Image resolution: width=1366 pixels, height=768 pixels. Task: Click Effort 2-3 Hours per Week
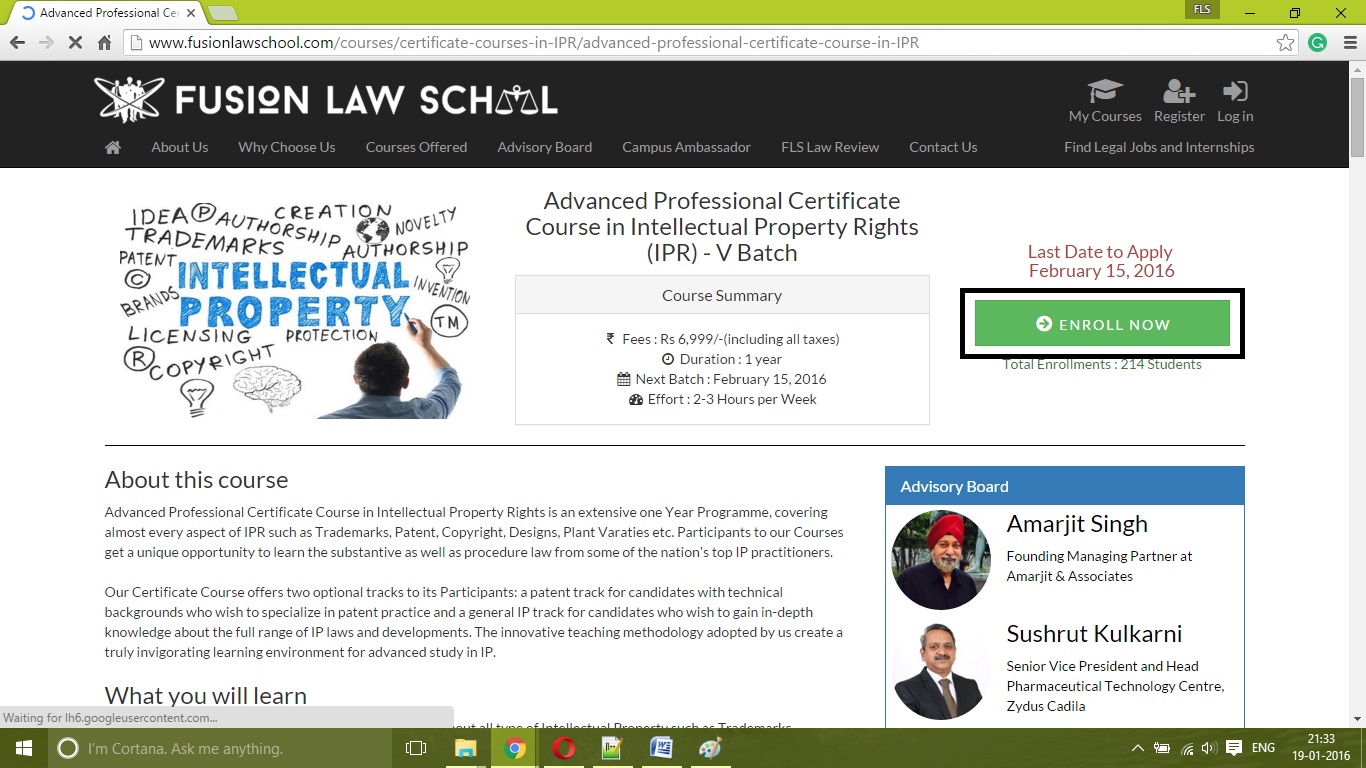pyautogui.click(x=722, y=399)
